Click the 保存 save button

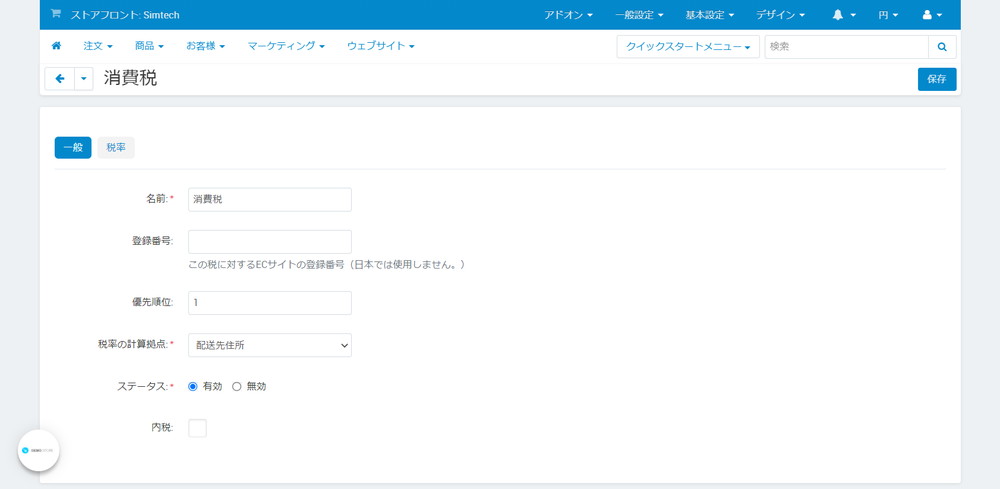(x=937, y=79)
